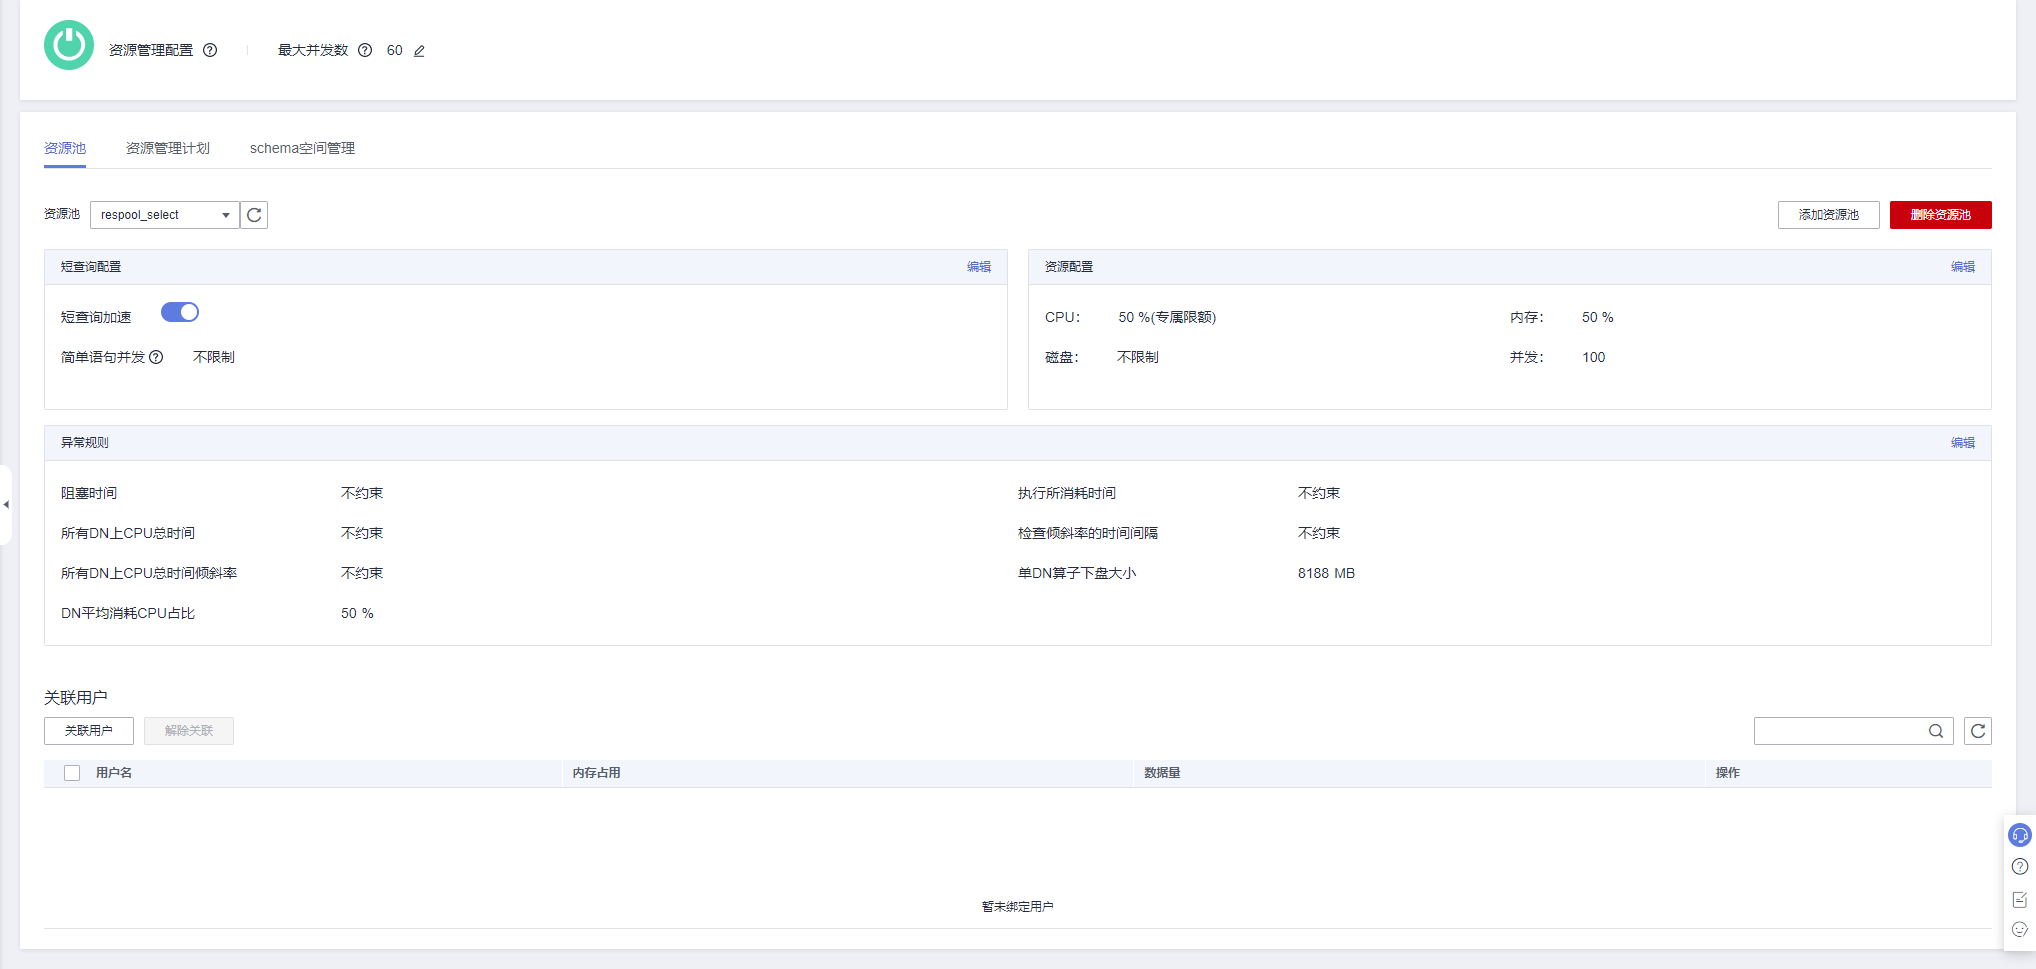Edit the max concurrency value pencil icon
Image resolution: width=2036 pixels, height=969 pixels.
pos(419,51)
